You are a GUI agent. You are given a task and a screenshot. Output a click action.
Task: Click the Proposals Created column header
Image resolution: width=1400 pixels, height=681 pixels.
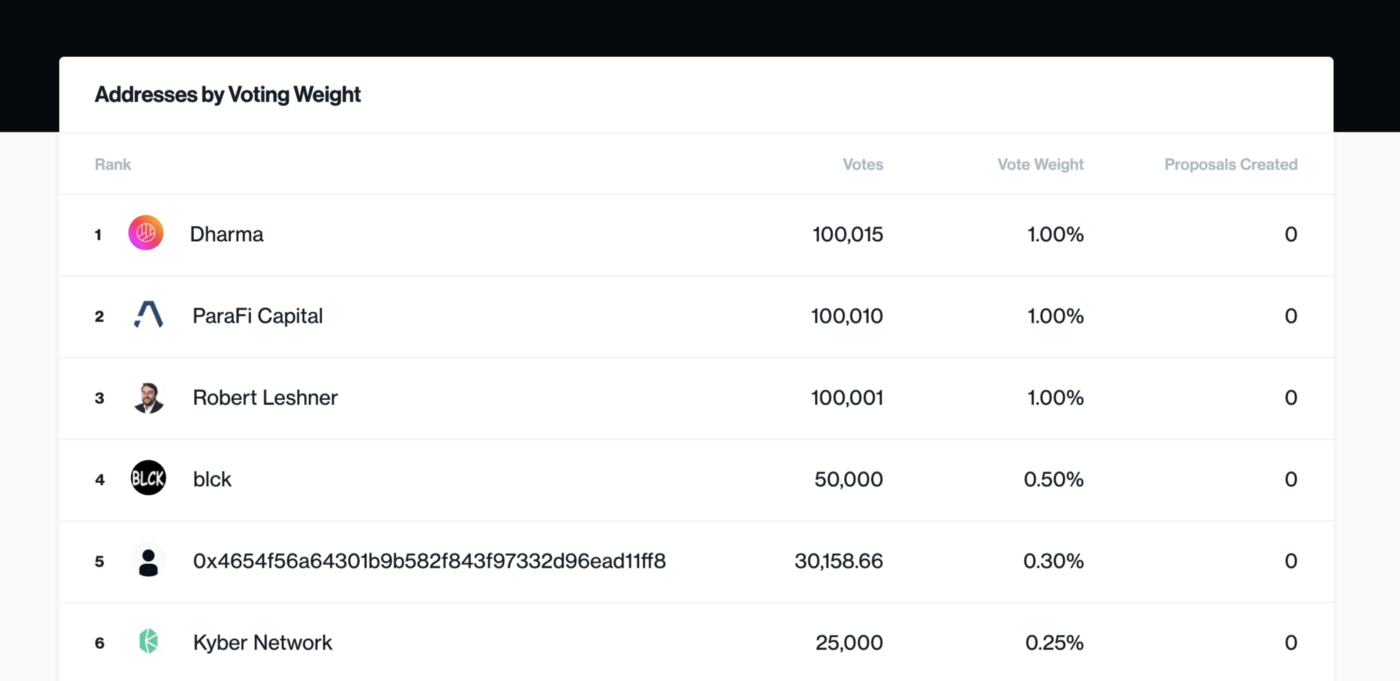click(1230, 164)
